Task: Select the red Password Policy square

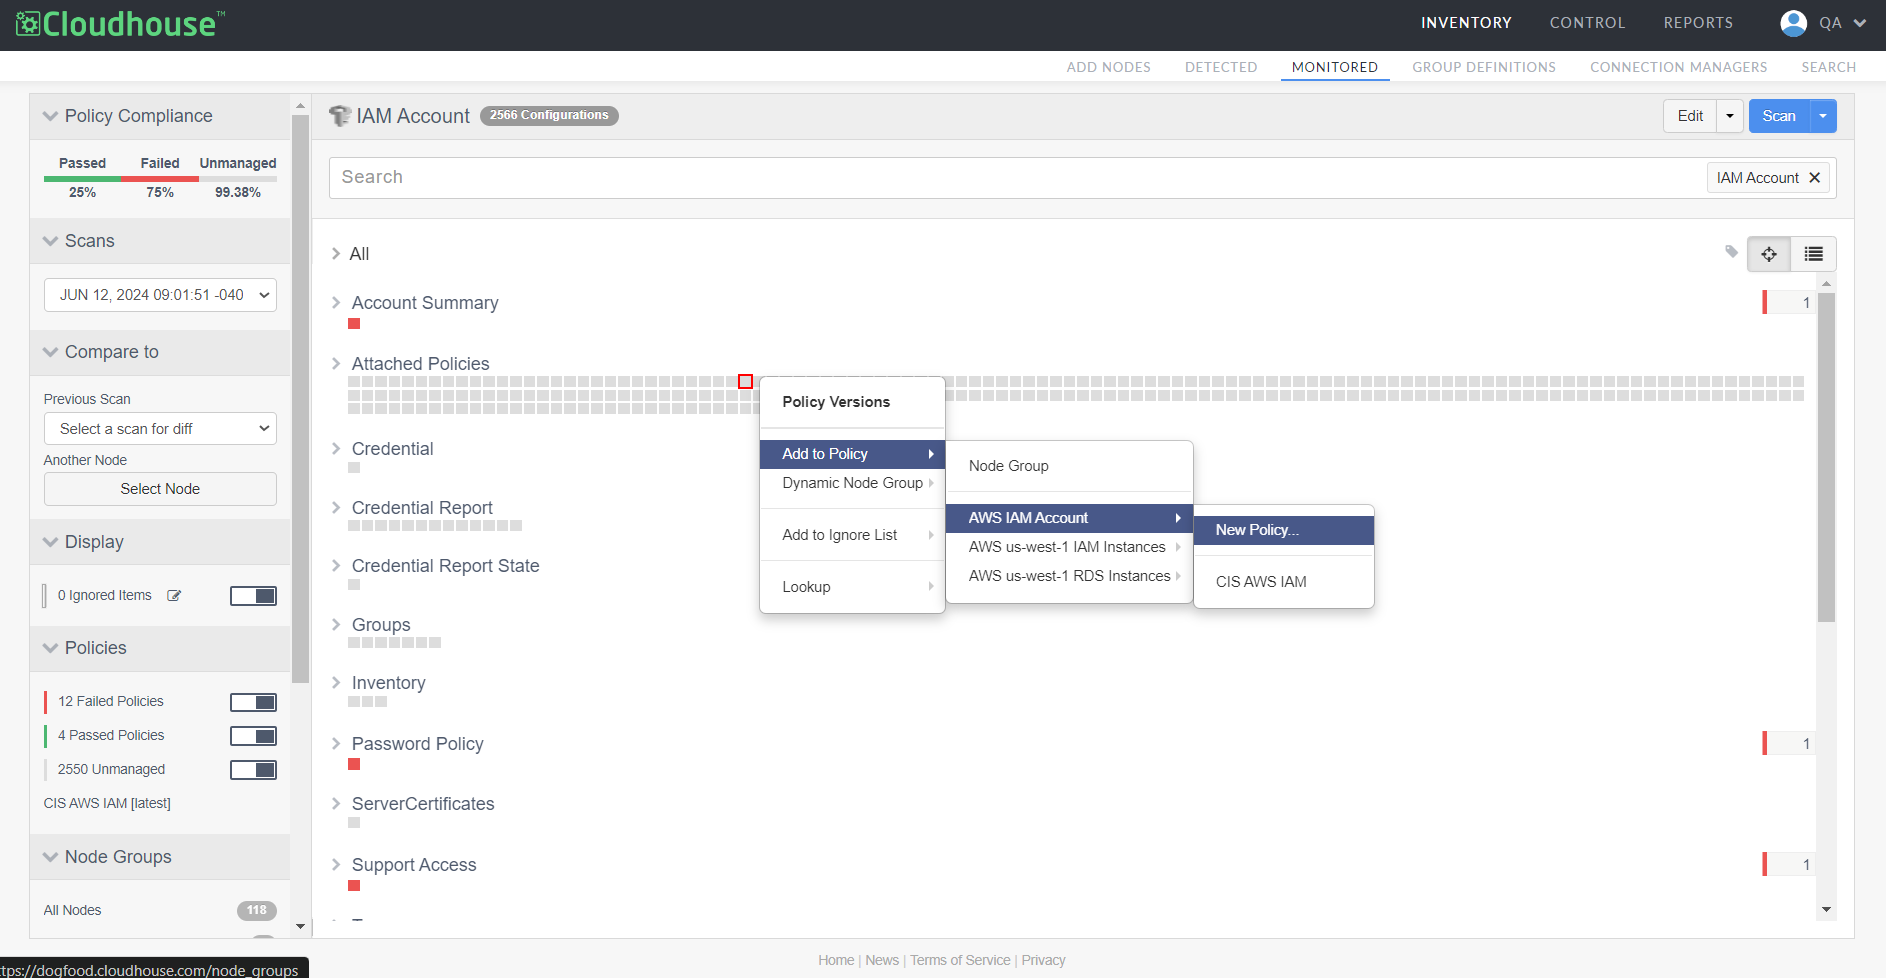Action: pos(354,765)
